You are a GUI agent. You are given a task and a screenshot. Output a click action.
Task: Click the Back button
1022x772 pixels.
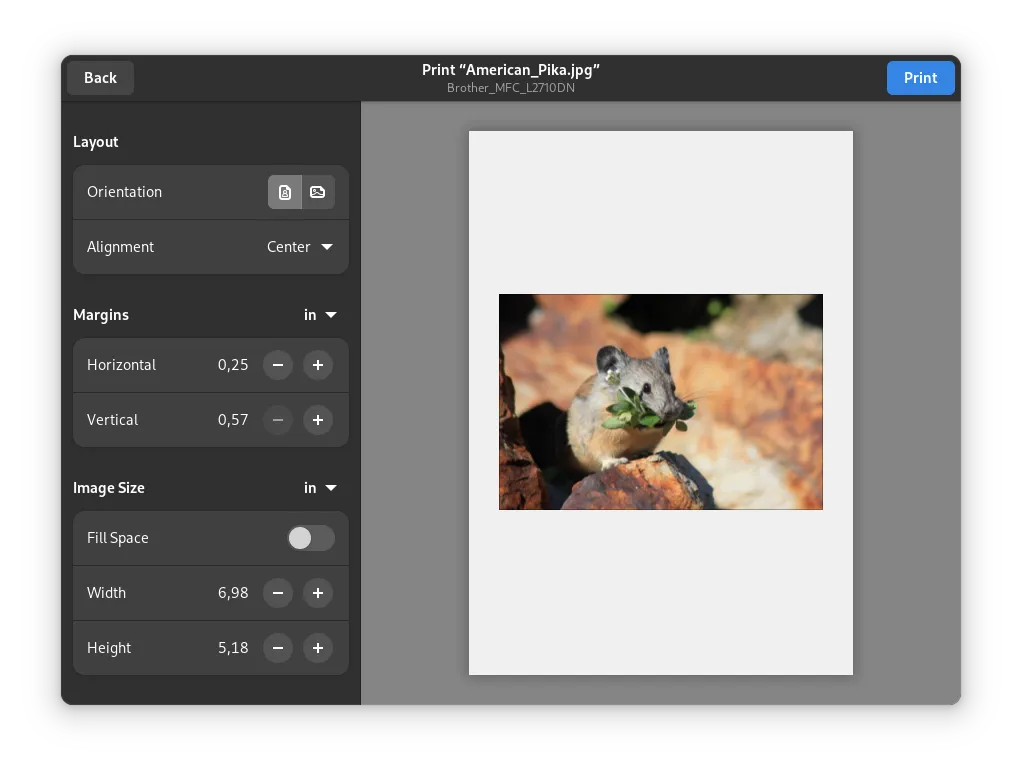point(100,78)
